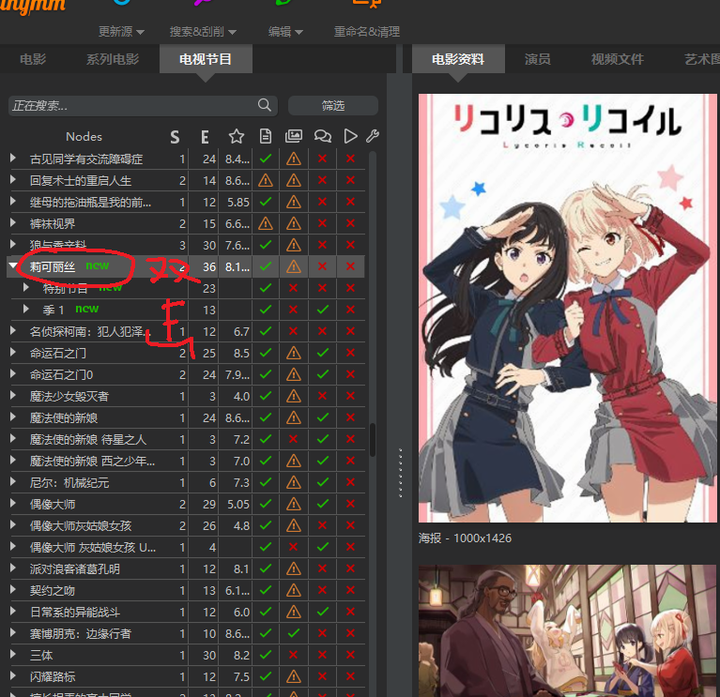Sort by the images column icon
This screenshot has width=720, height=697.
coord(294,136)
